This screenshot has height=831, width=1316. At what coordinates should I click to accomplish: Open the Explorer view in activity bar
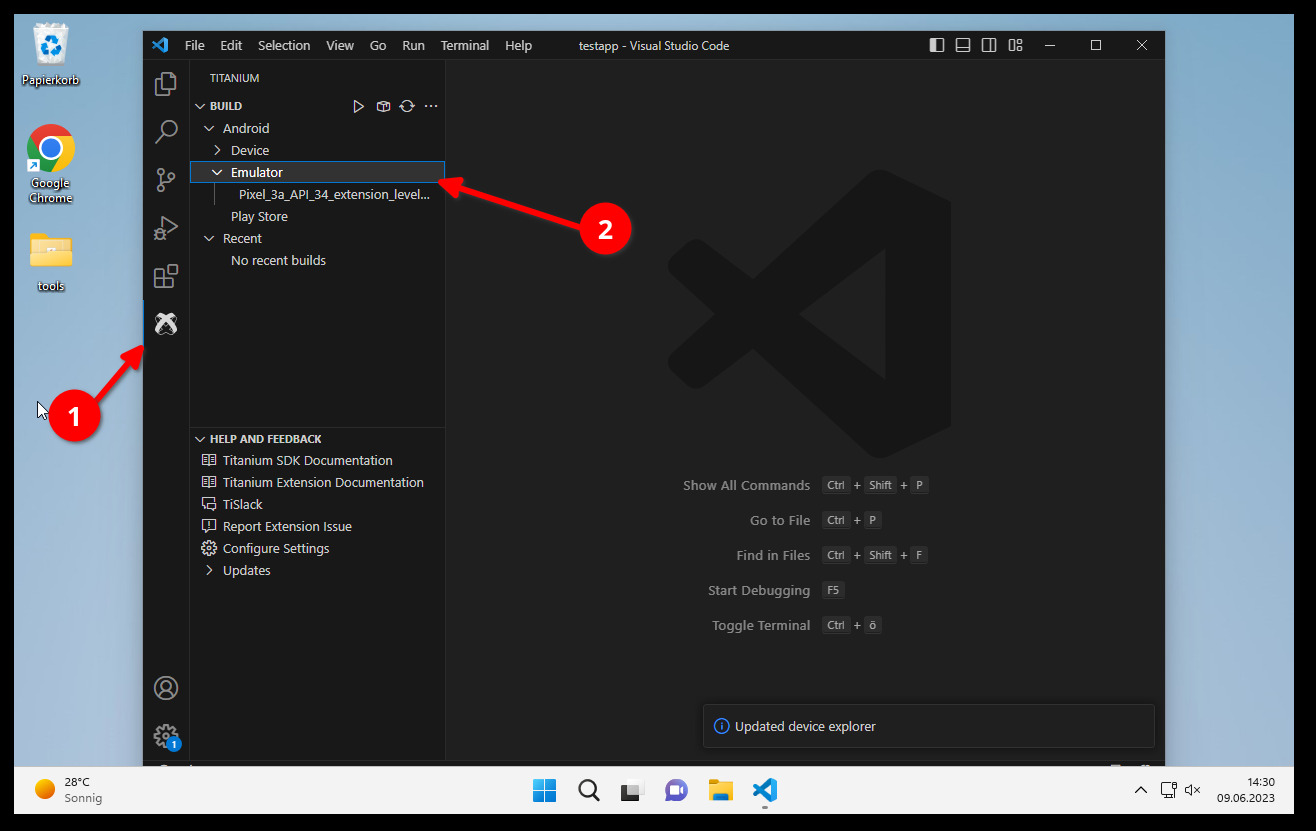pos(166,84)
